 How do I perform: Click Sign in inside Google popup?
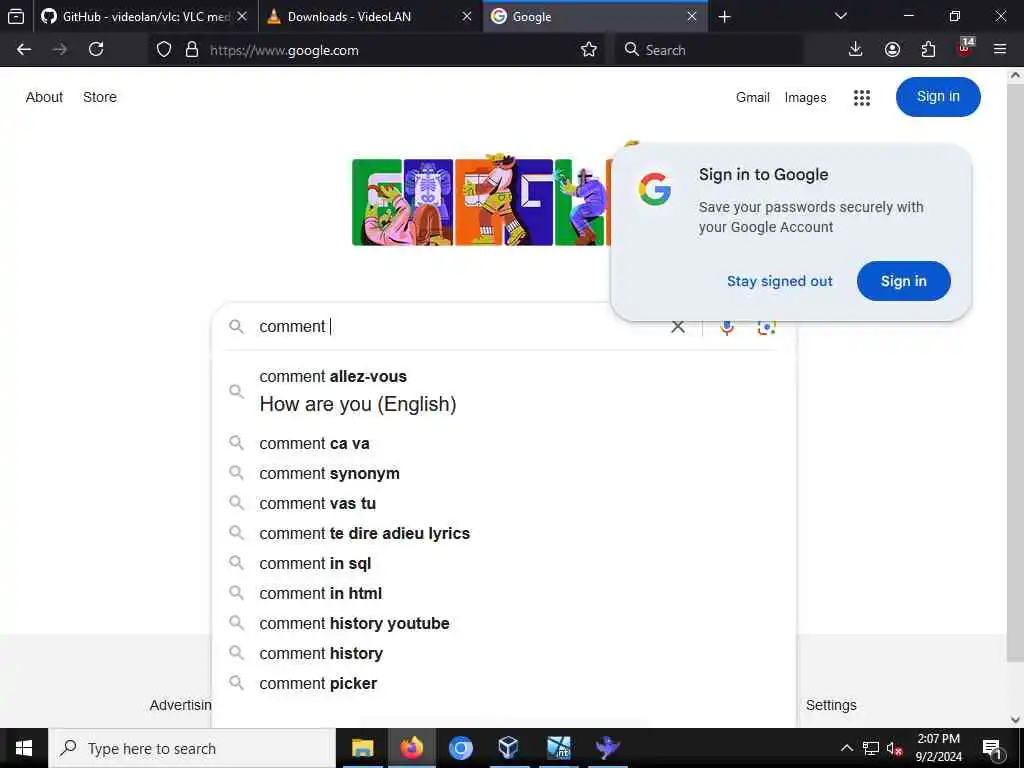903,281
